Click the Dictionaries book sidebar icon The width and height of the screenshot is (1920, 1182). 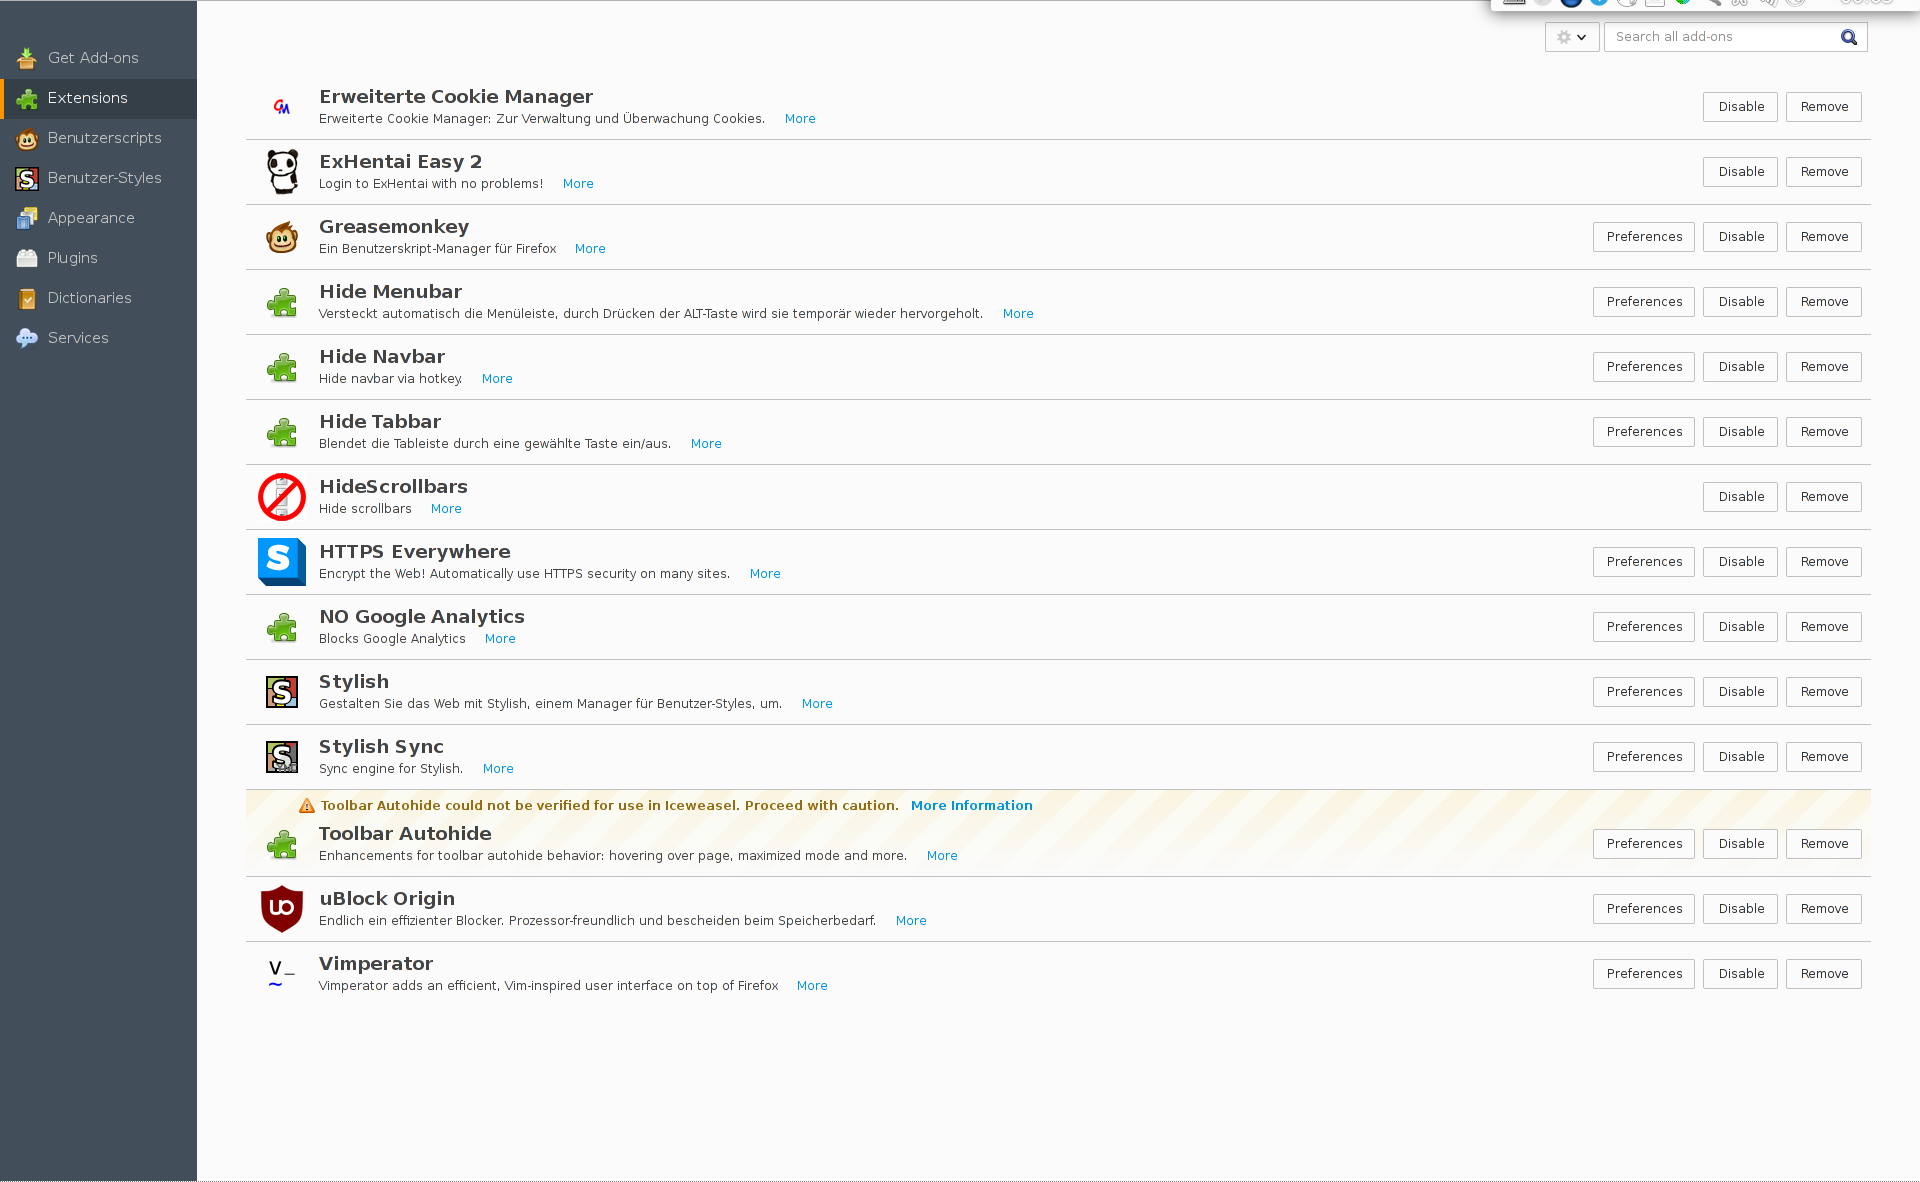coord(27,298)
